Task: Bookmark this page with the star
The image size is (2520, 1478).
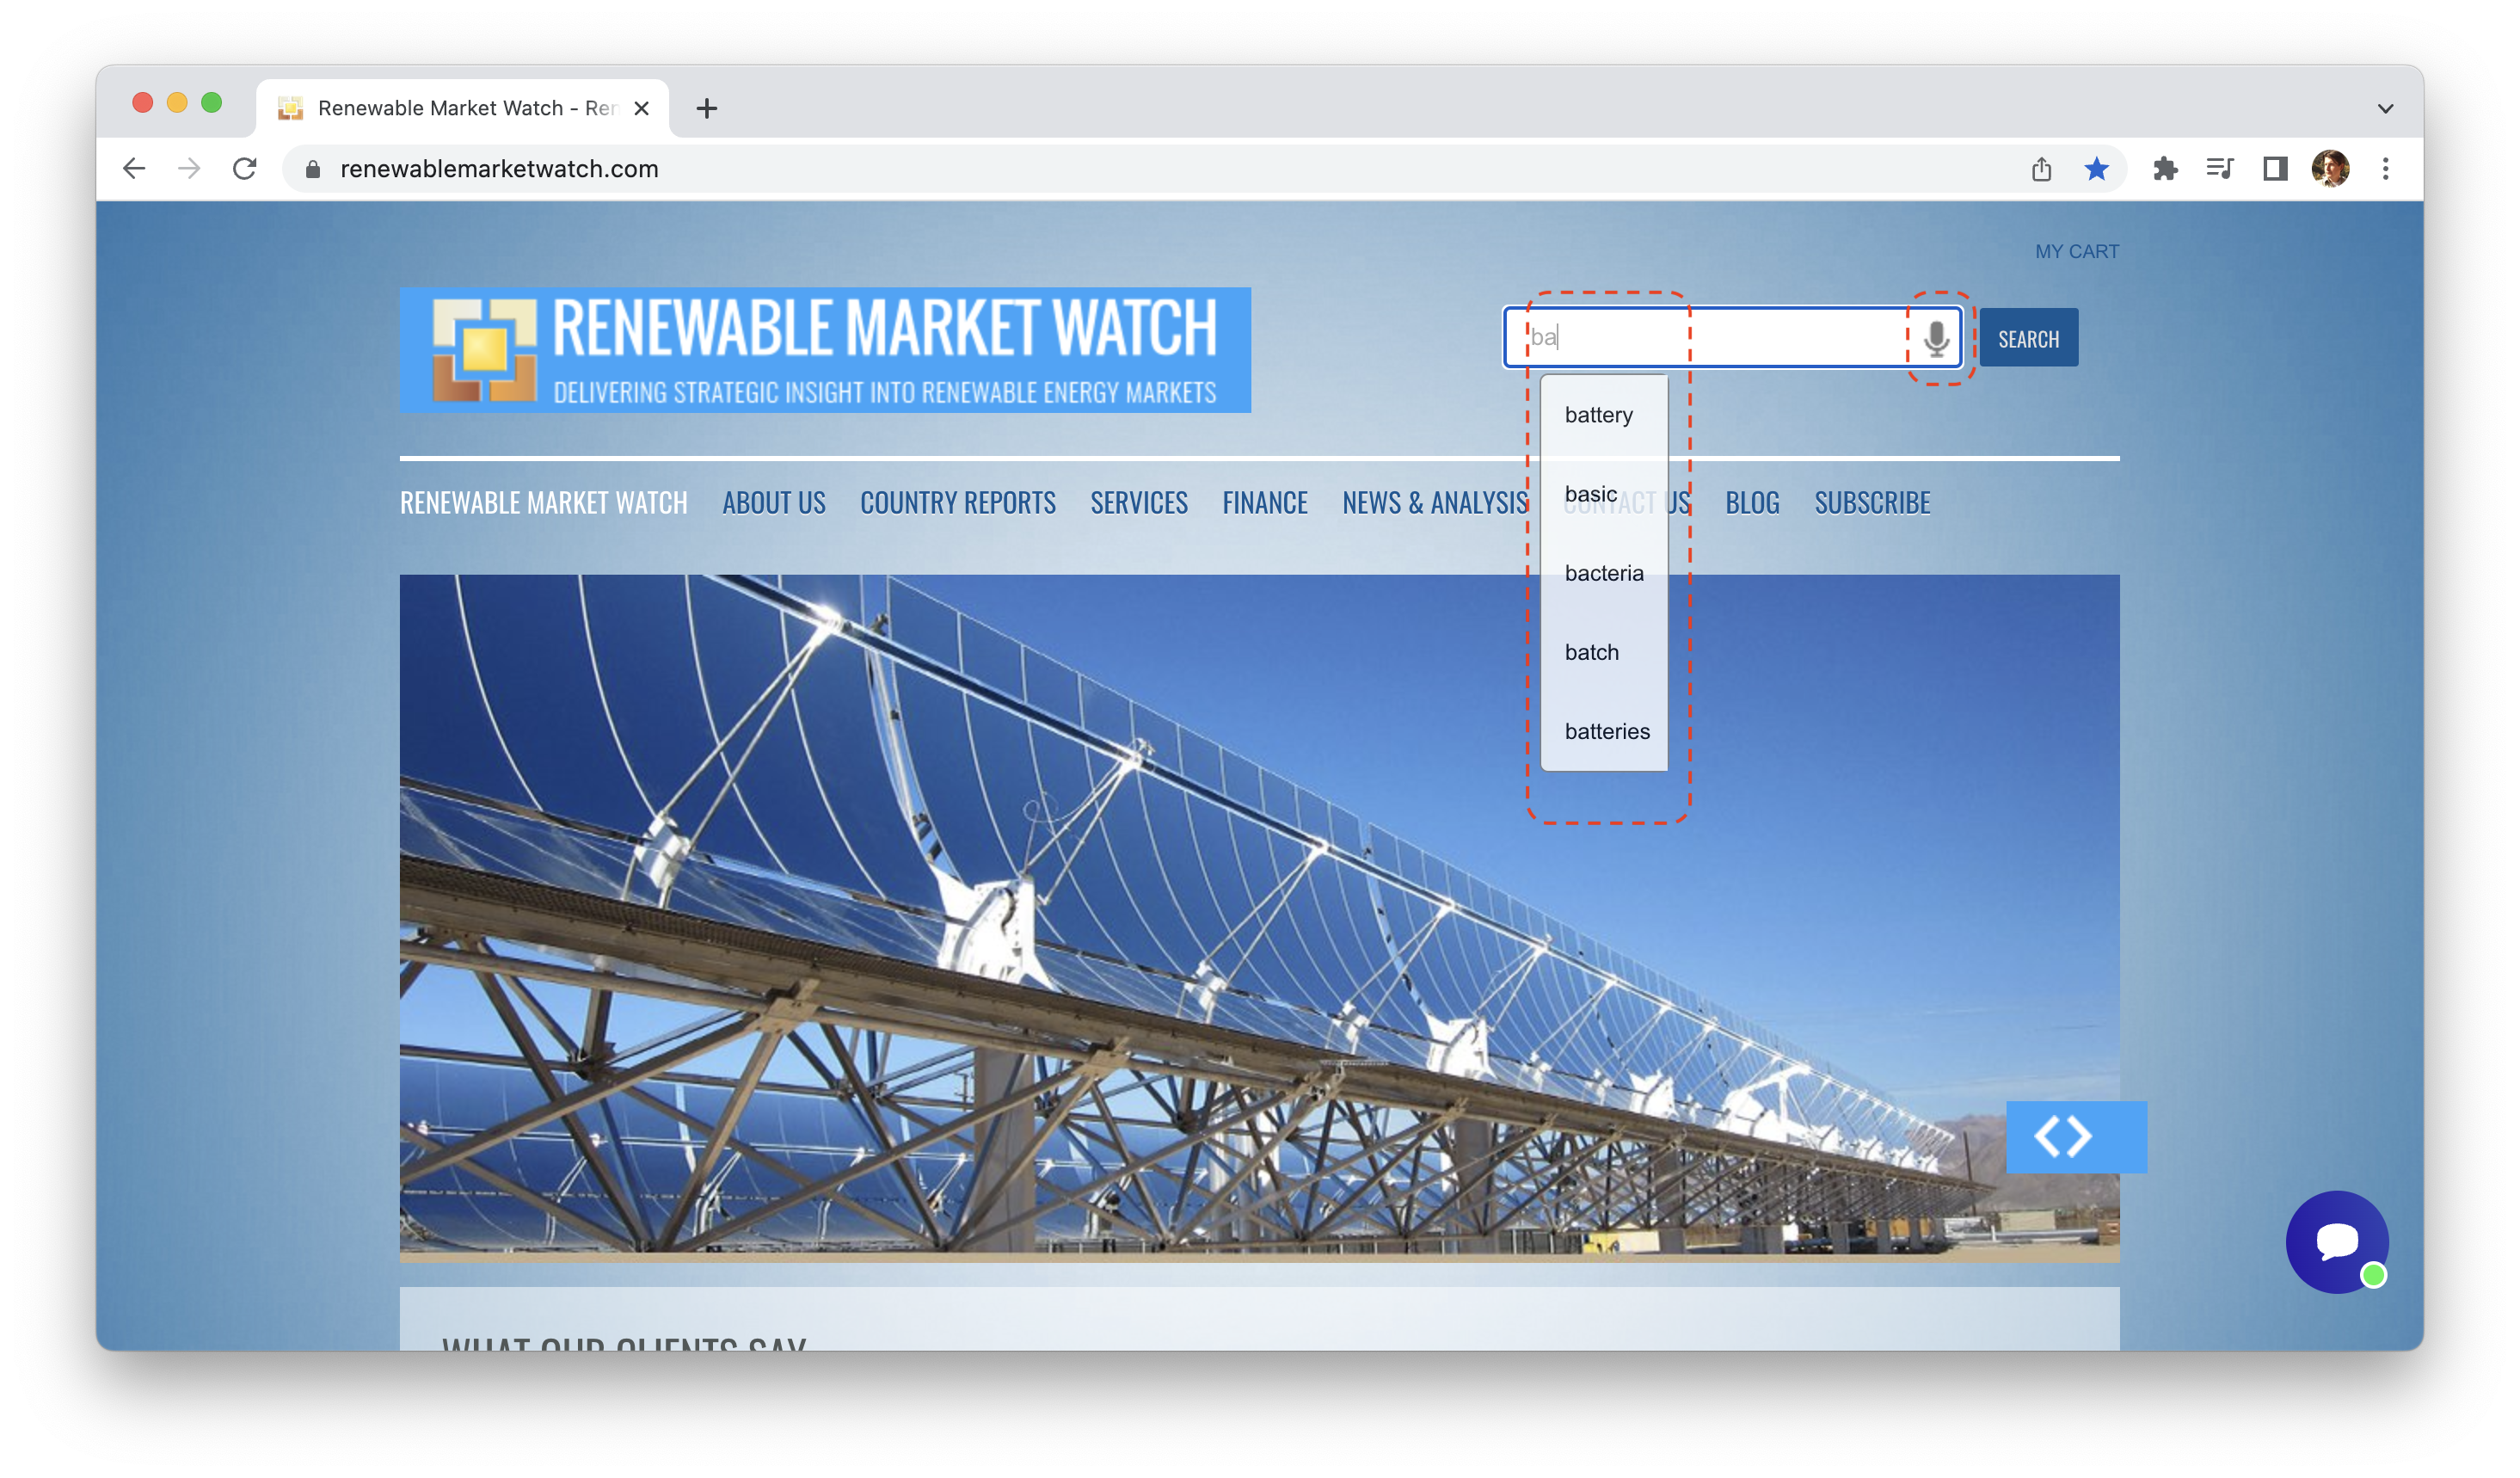Action: point(2097,169)
